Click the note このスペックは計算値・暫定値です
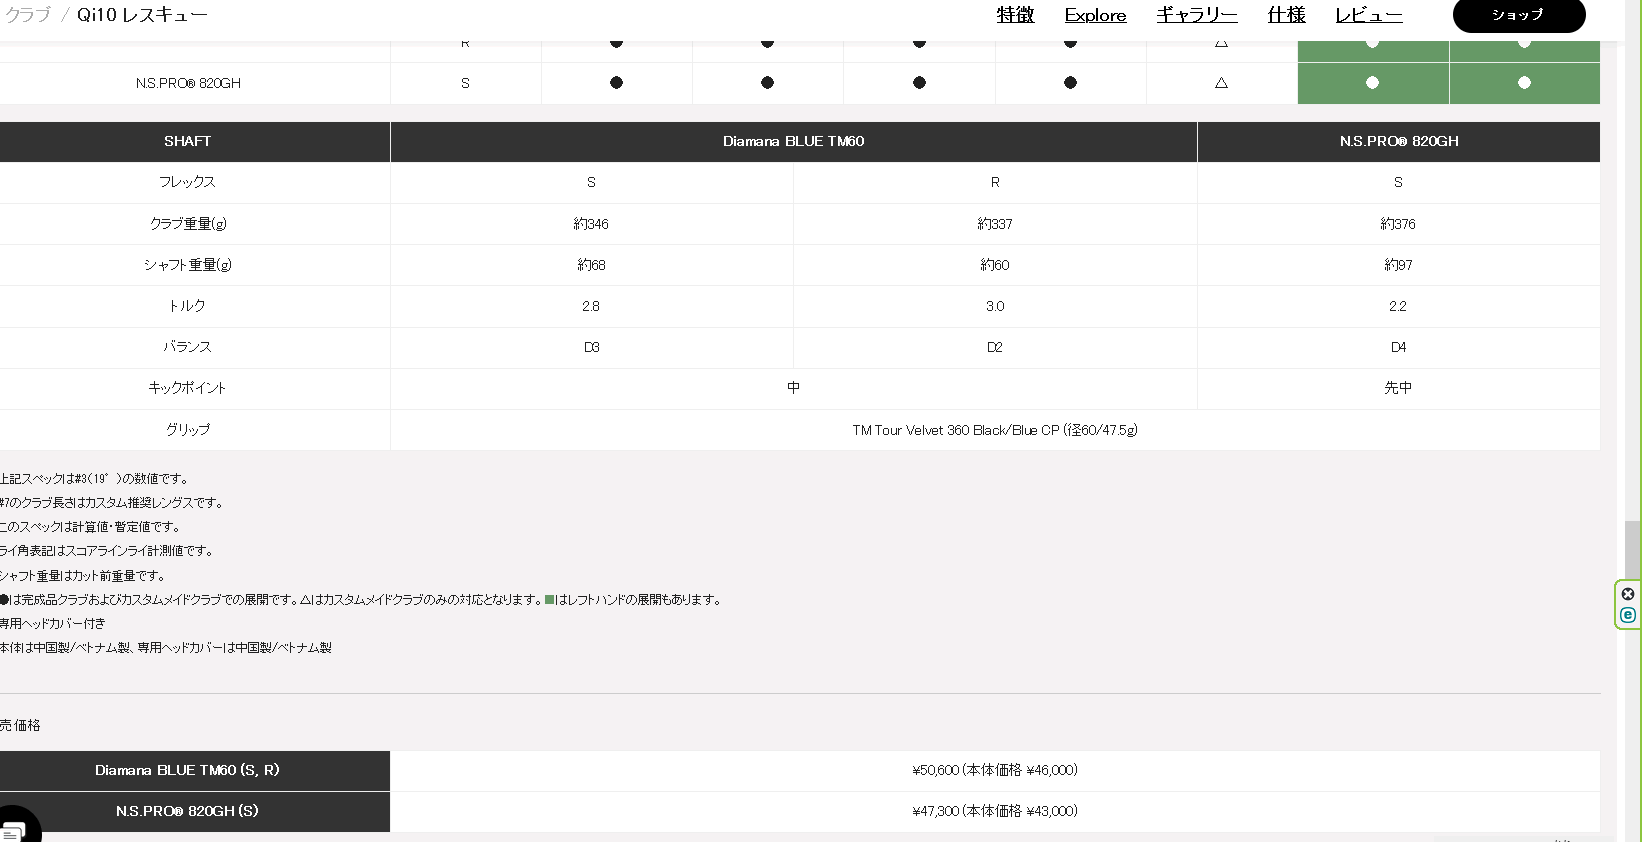Screen dimensions: 1642x842 tap(89, 527)
